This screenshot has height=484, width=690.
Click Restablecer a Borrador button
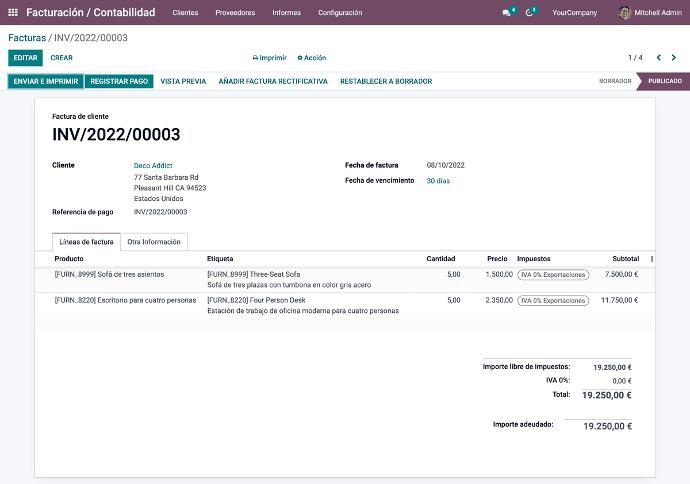pos(386,81)
